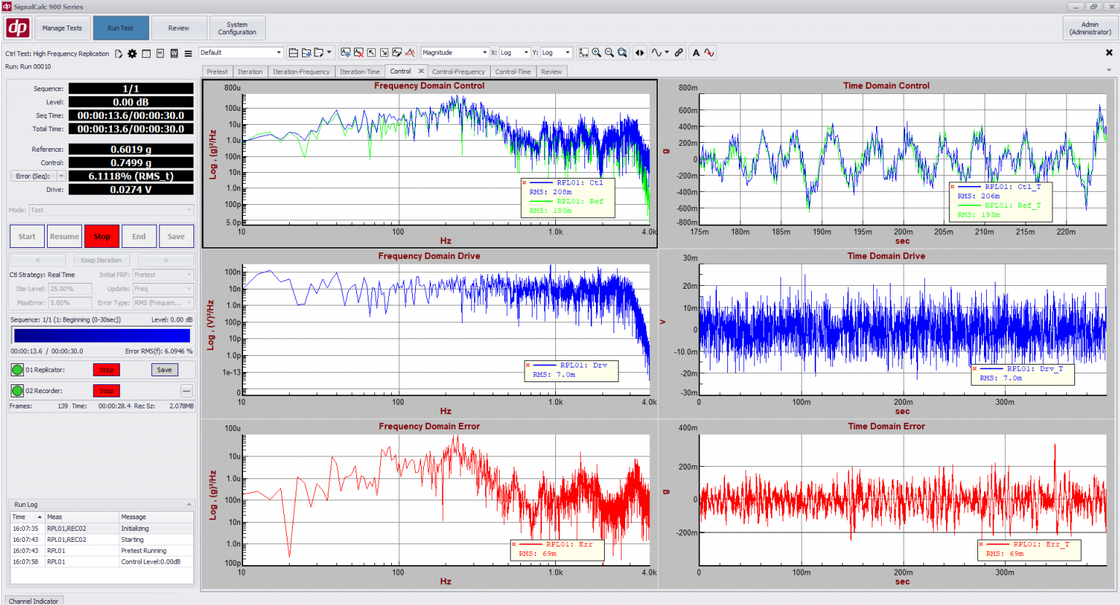The height and width of the screenshot is (605, 1120).
Task: Open the Default layout dropdown
Action: [x=278, y=52]
